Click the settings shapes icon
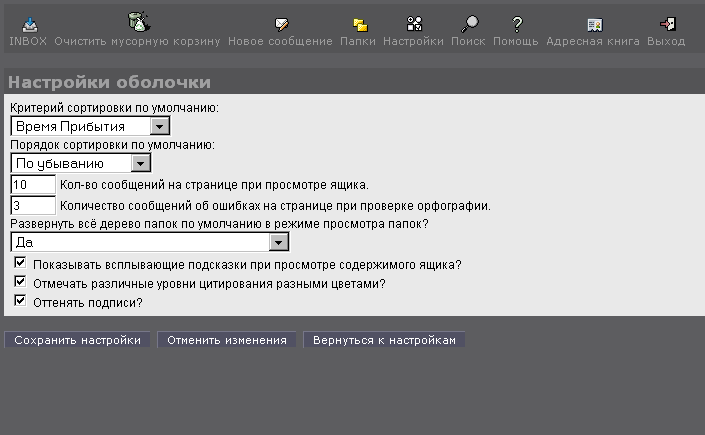Viewport: 705px width, 435px height. (x=414, y=23)
